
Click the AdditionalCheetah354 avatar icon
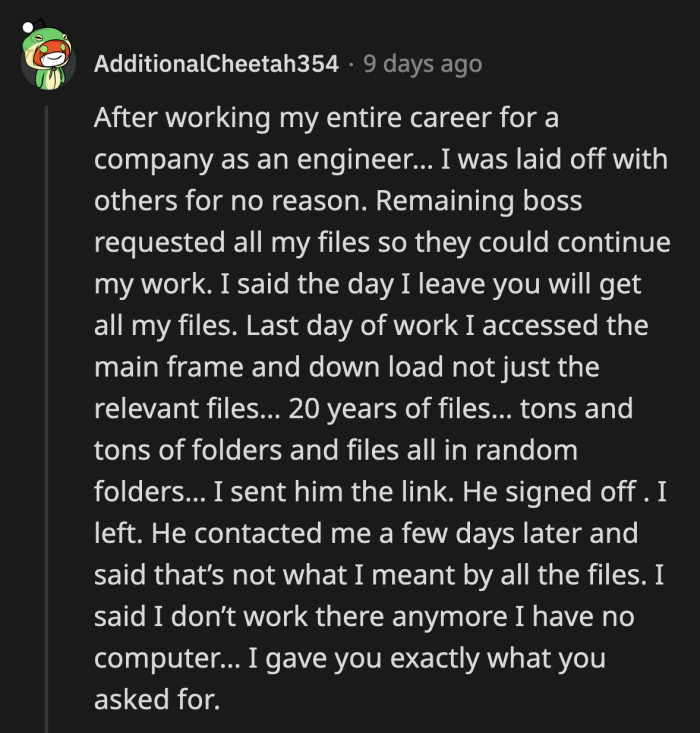pos(45,62)
